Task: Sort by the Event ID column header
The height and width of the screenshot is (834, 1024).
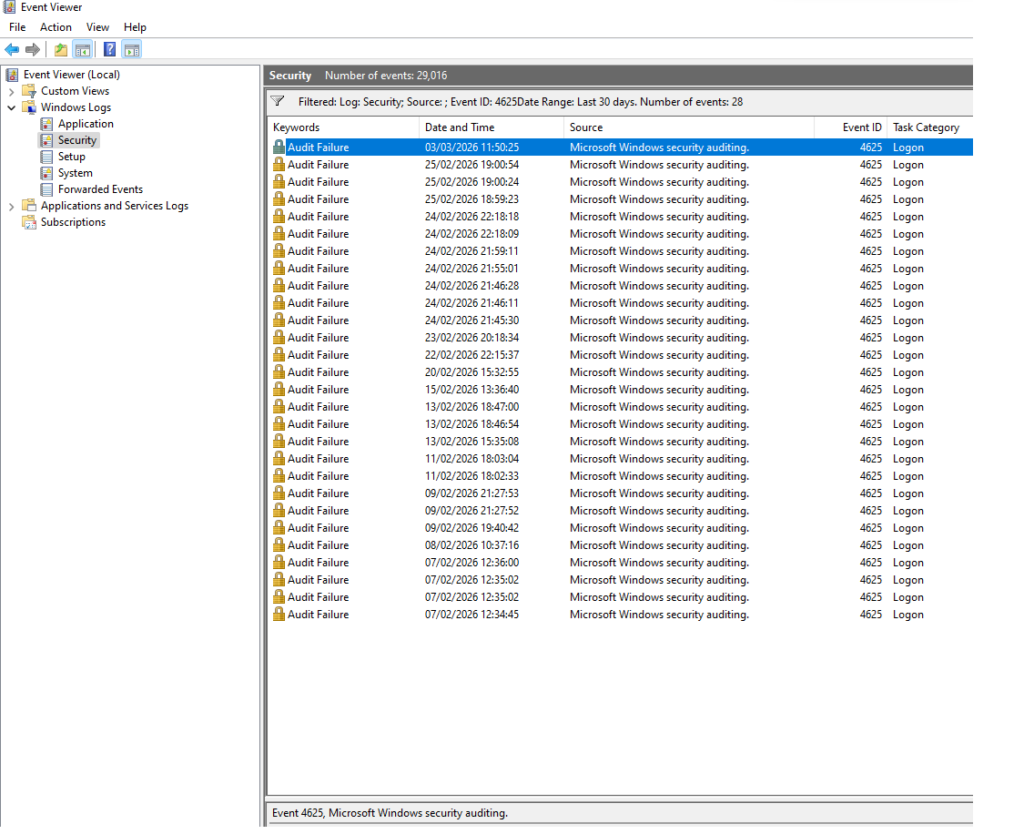Action: (x=862, y=127)
